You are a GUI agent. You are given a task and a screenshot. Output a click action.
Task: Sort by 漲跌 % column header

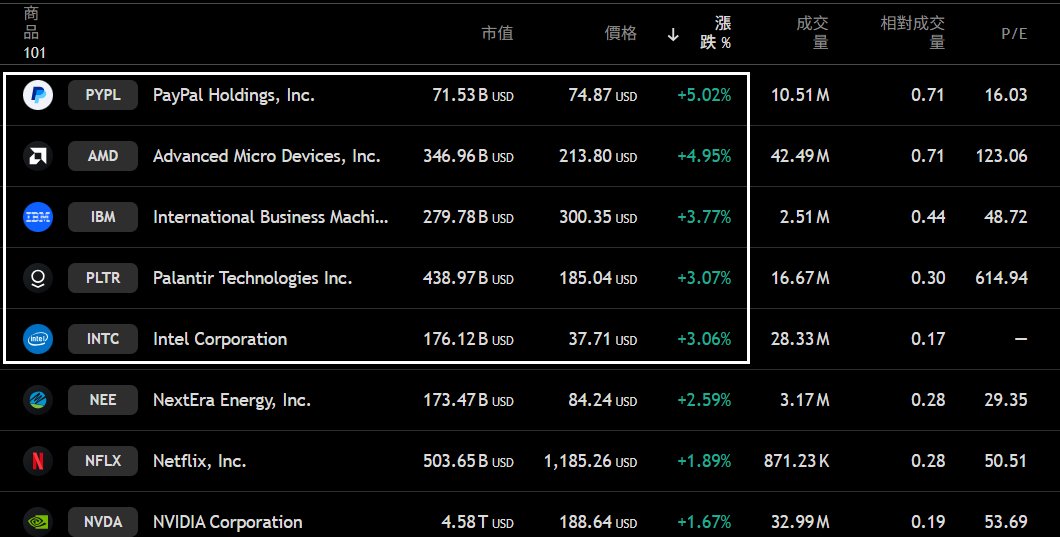pos(715,33)
